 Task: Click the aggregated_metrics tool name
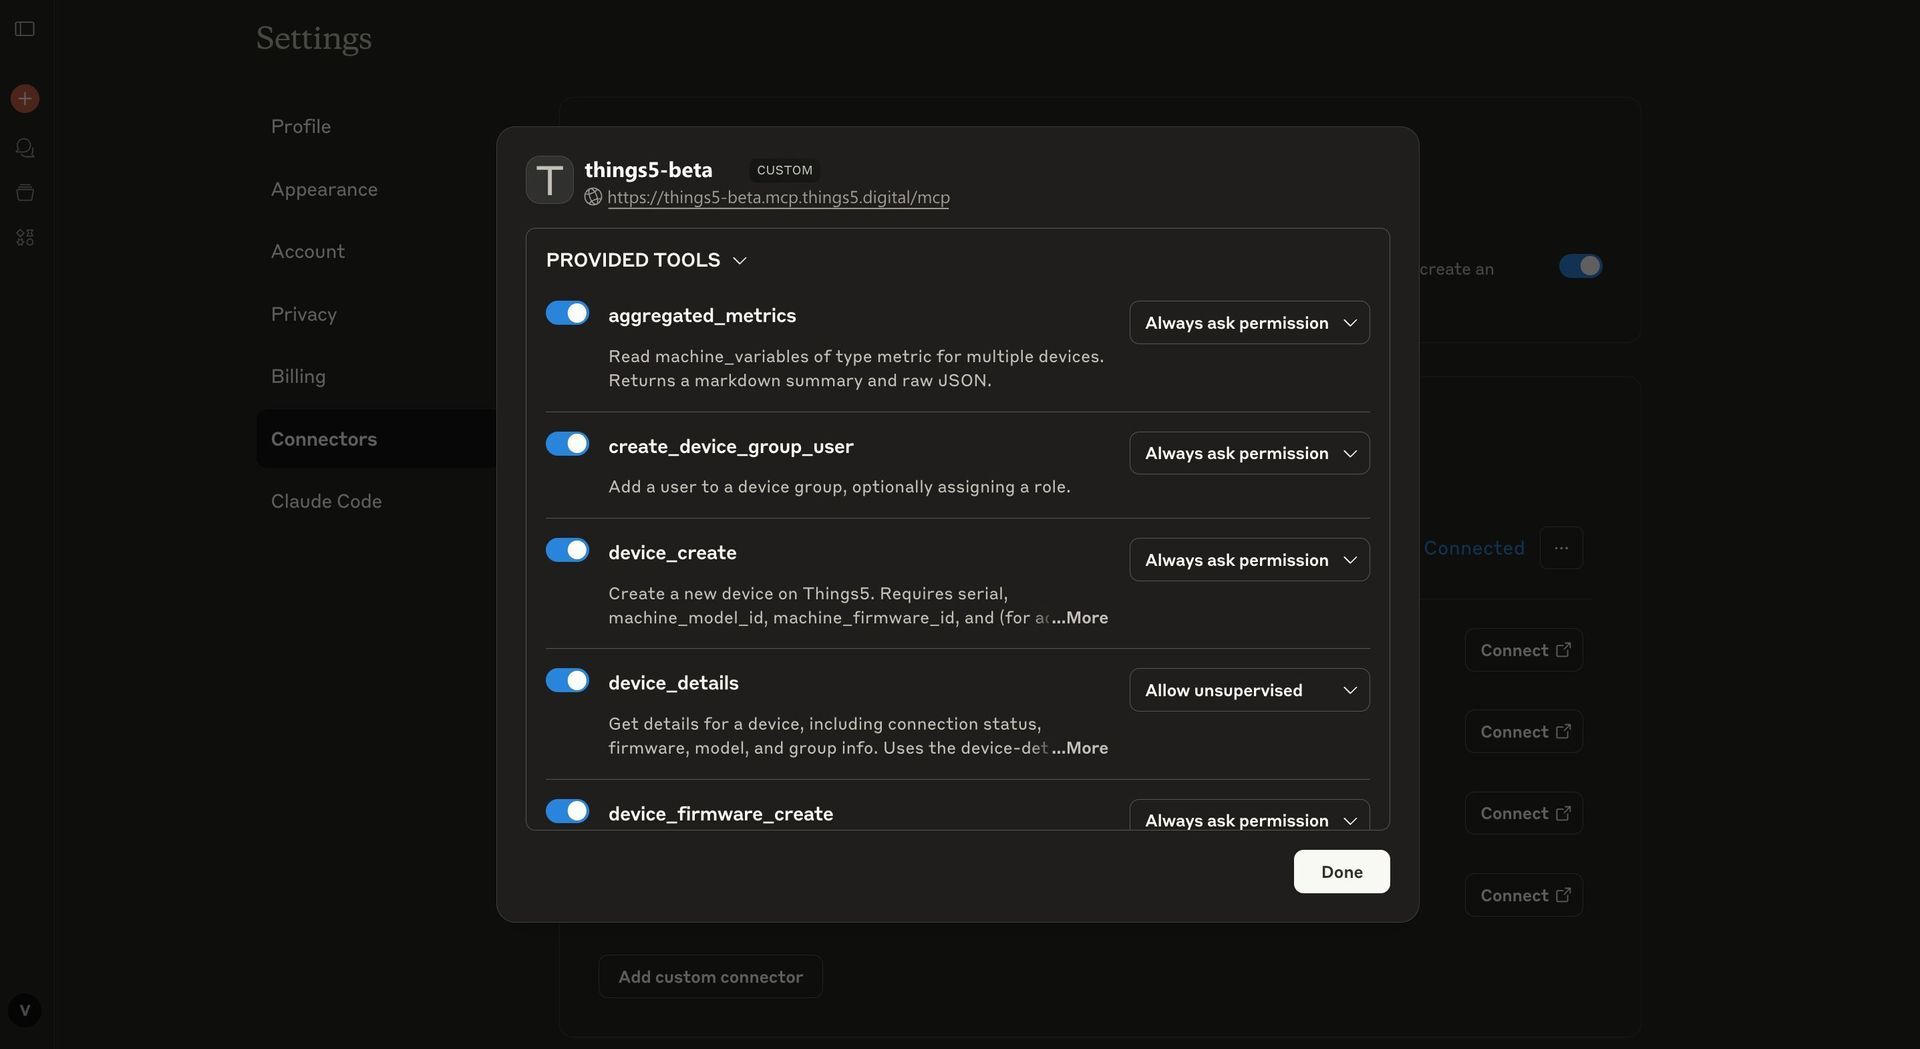pyautogui.click(x=702, y=316)
